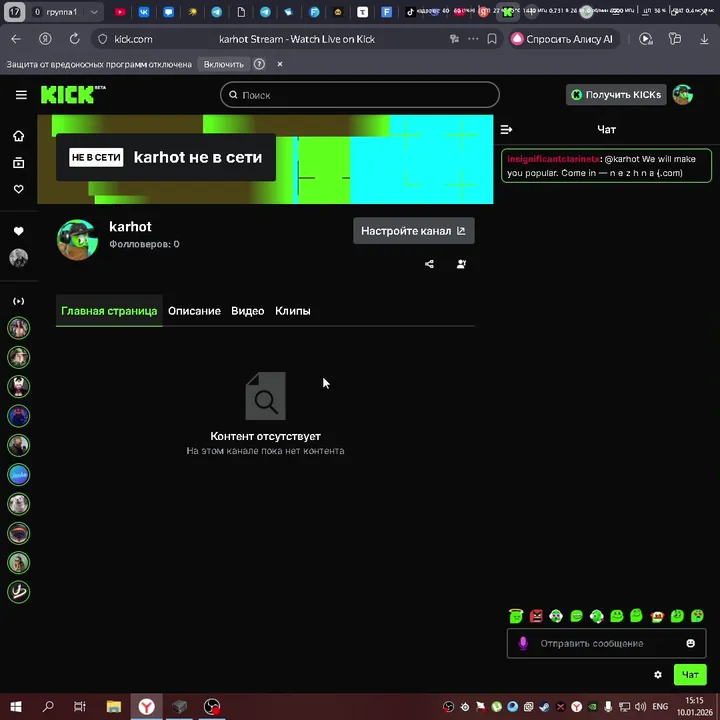Collapse the chat panel arrow icon
Image resolution: width=720 pixels, height=720 pixels.
tap(506, 130)
